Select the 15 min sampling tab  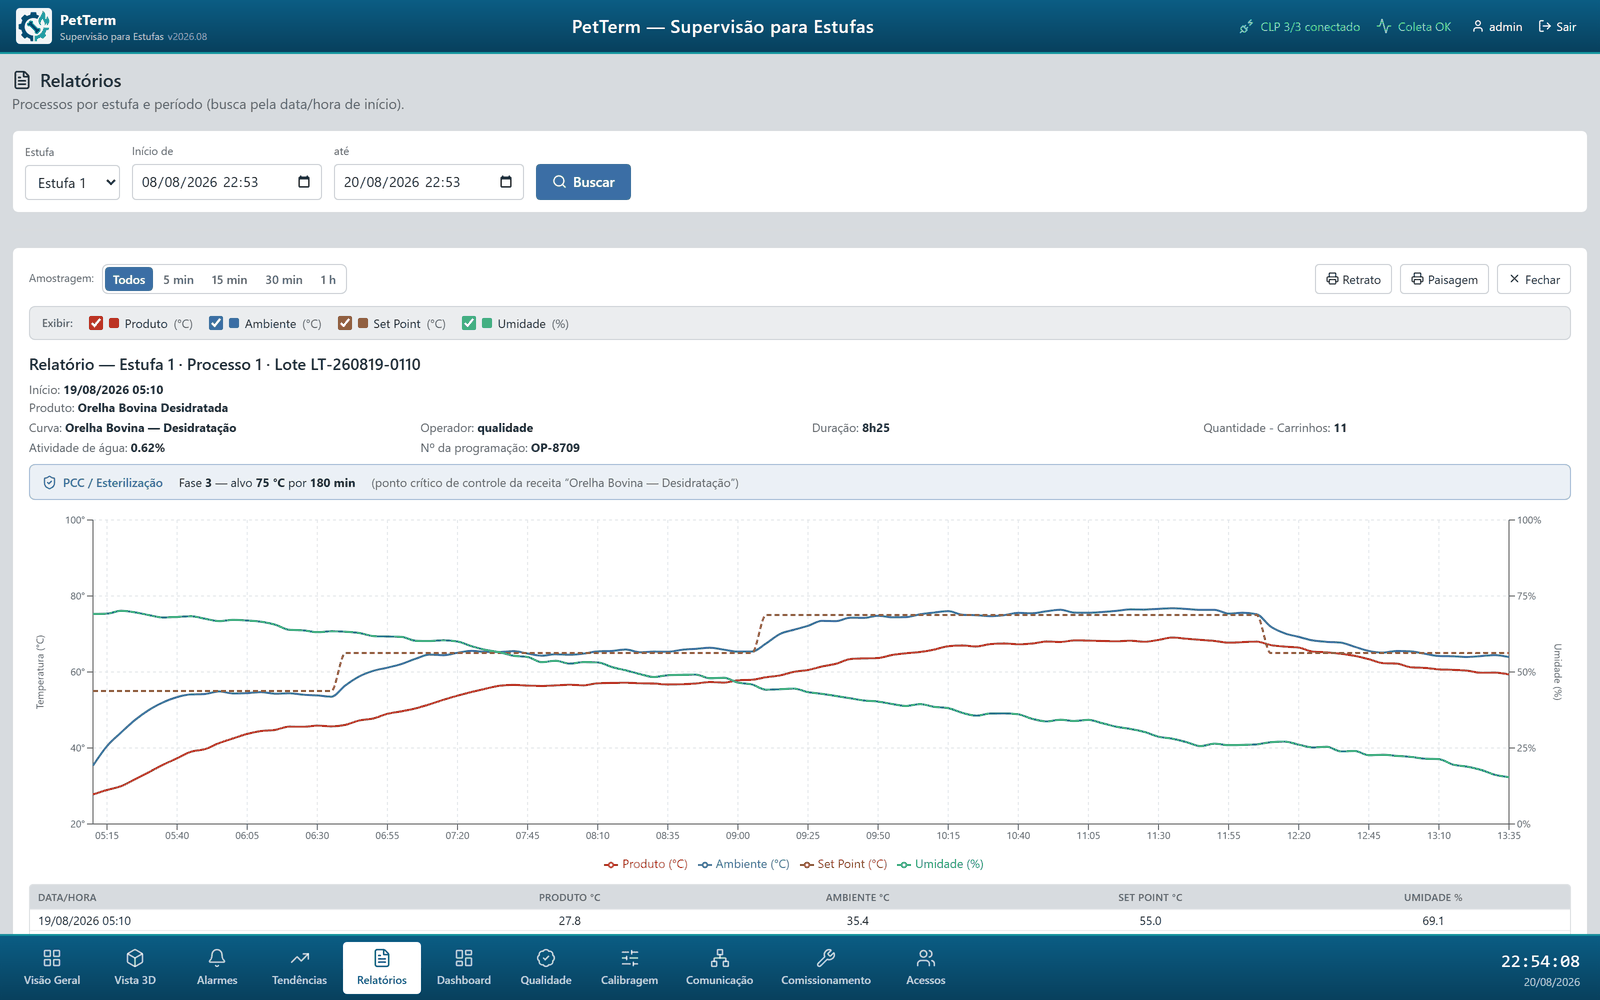click(x=229, y=280)
